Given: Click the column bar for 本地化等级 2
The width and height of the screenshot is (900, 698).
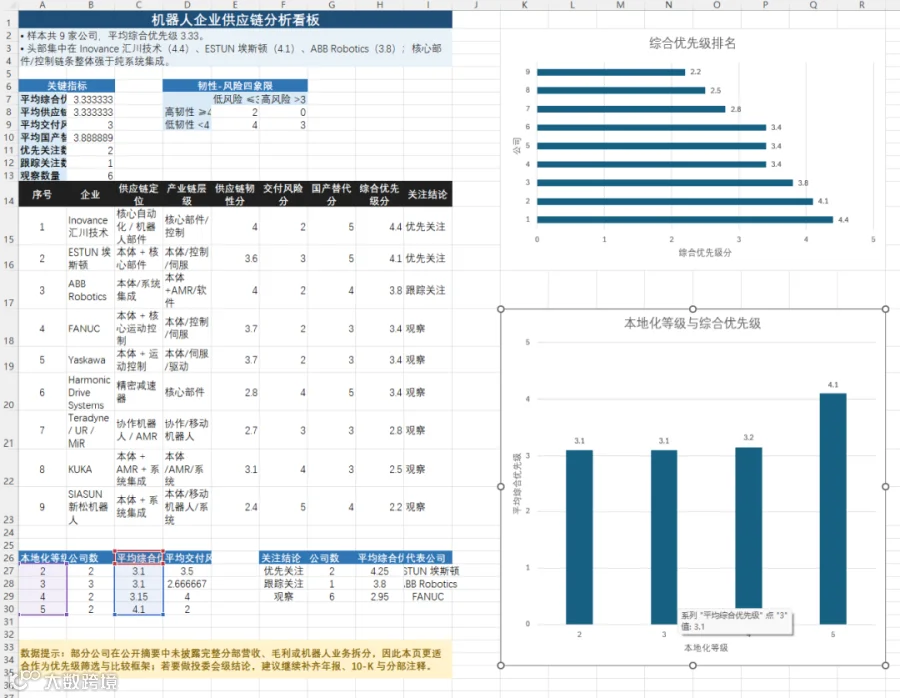Looking at the screenshot, I should point(579,537).
